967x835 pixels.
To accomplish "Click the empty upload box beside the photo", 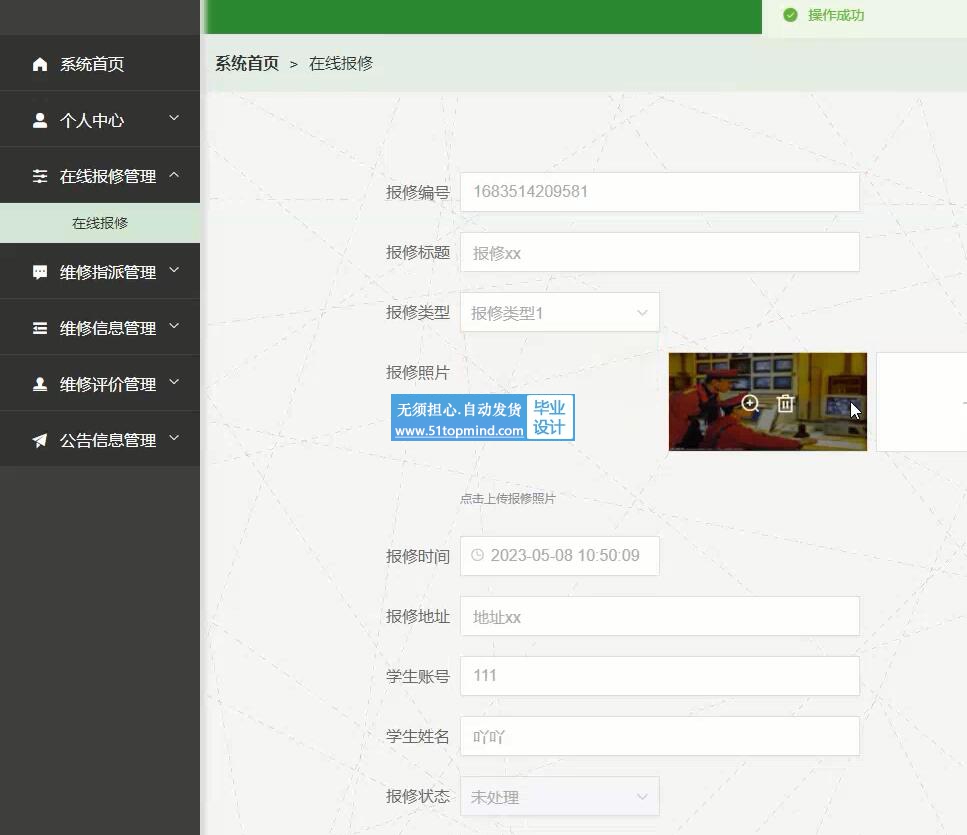I will pos(921,401).
